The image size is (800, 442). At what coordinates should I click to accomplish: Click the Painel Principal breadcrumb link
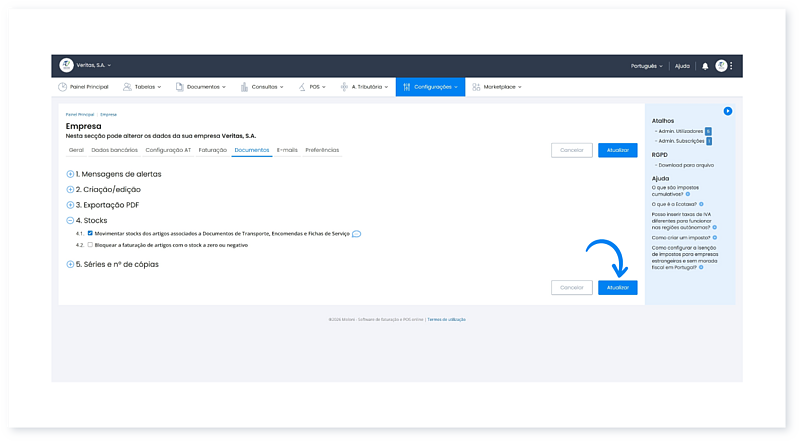click(80, 115)
